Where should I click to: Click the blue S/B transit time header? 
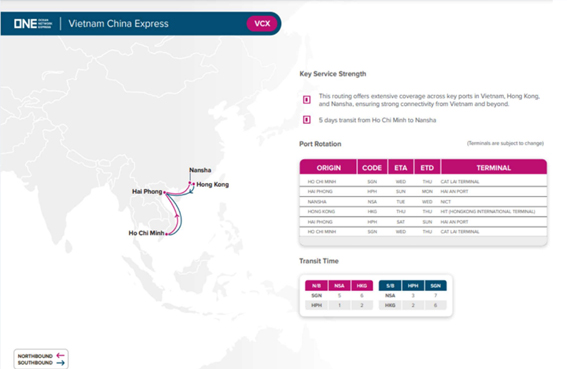(390, 285)
